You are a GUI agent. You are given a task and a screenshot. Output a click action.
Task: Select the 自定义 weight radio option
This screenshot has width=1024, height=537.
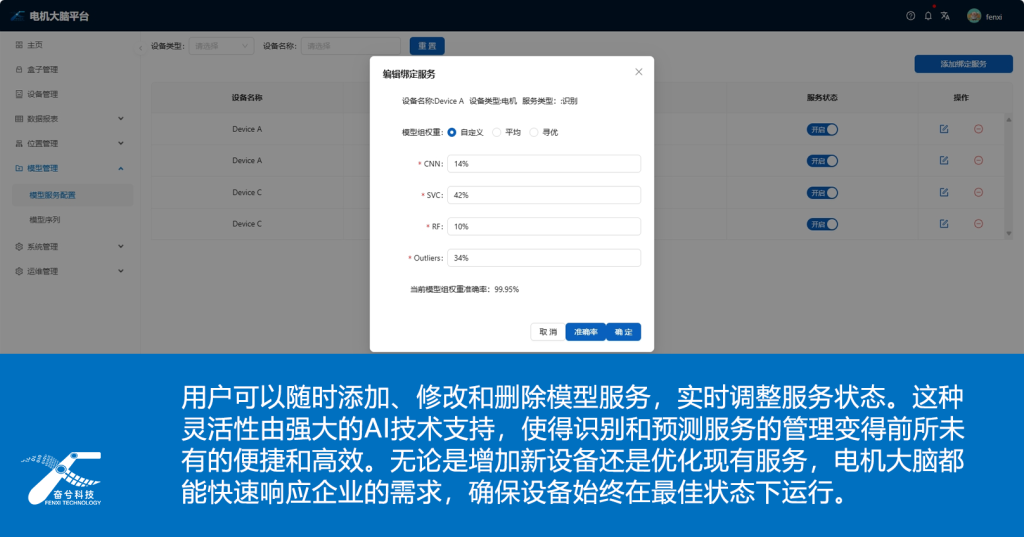pos(453,132)
